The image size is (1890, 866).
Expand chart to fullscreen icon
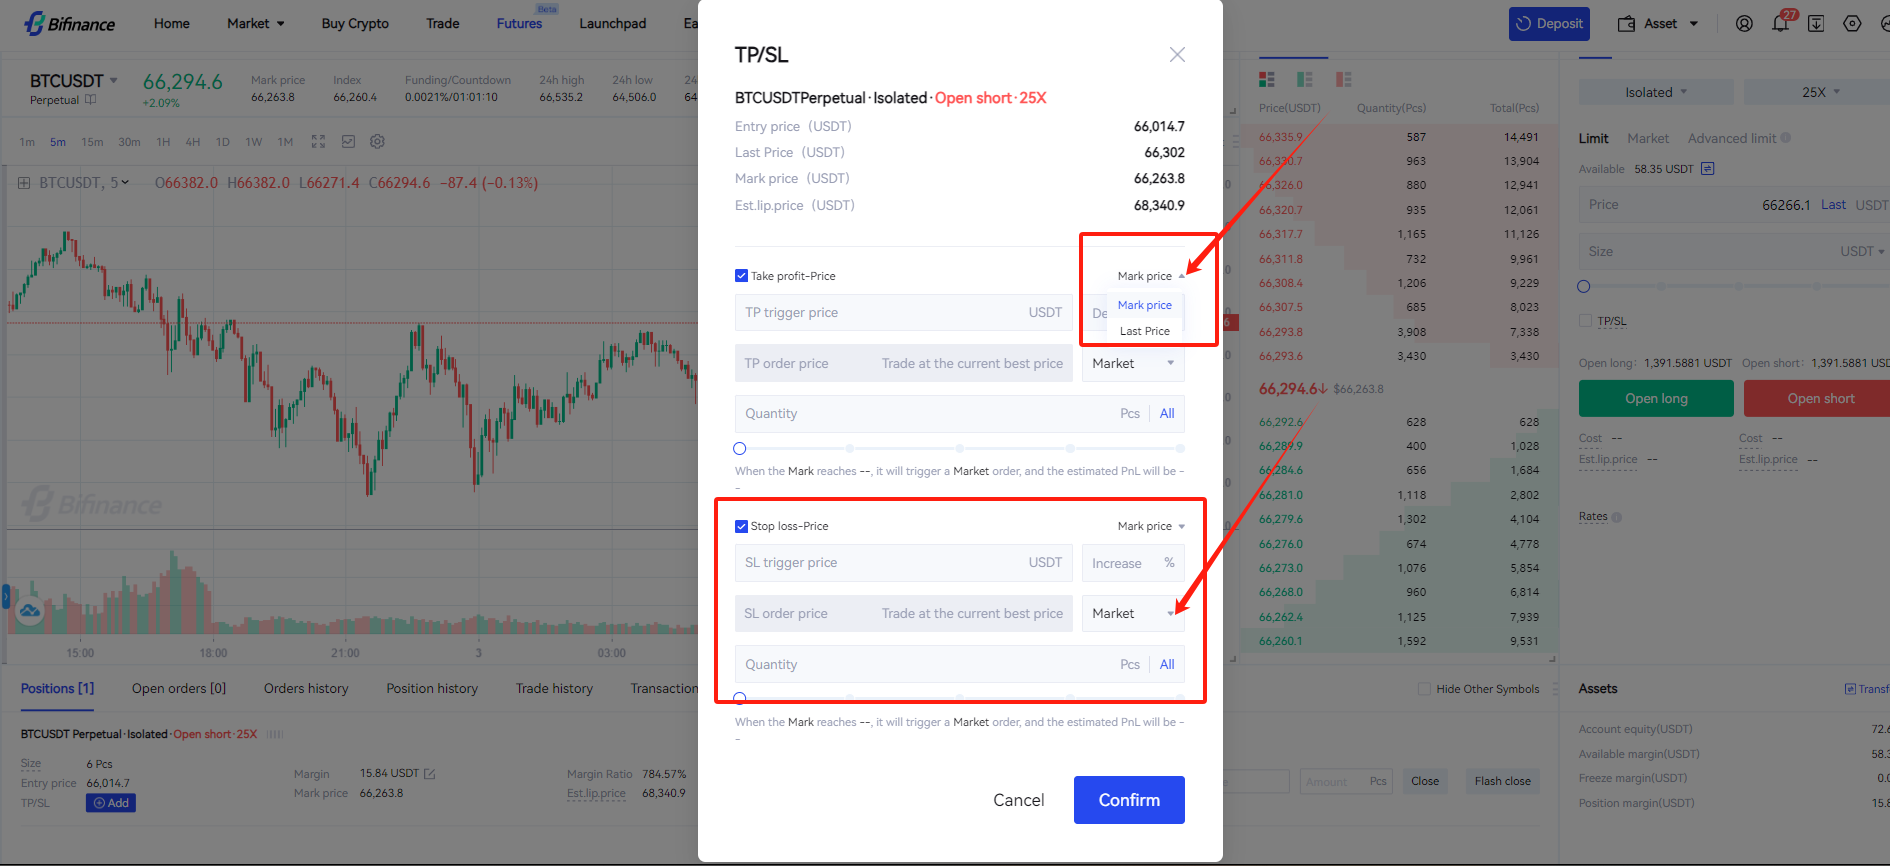(318, 142)
